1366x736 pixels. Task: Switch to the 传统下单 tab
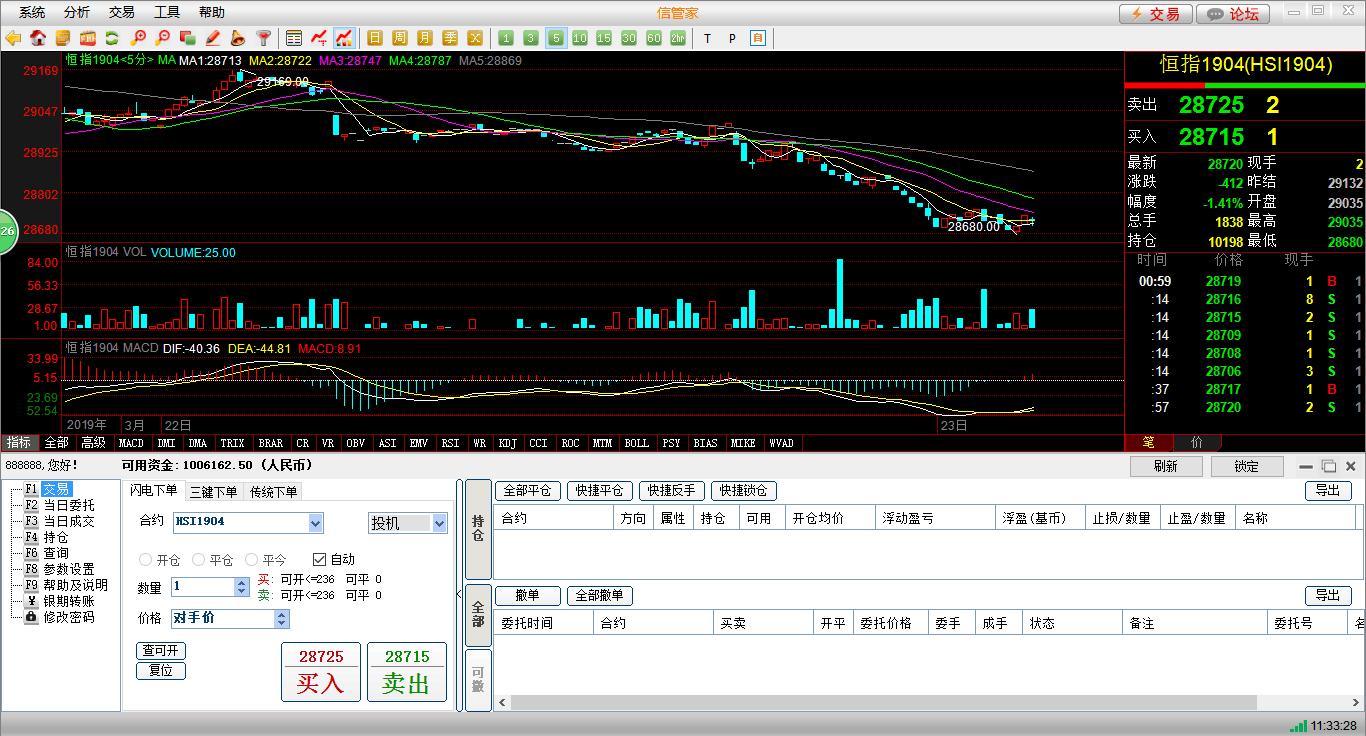click(x=274, y=491)
